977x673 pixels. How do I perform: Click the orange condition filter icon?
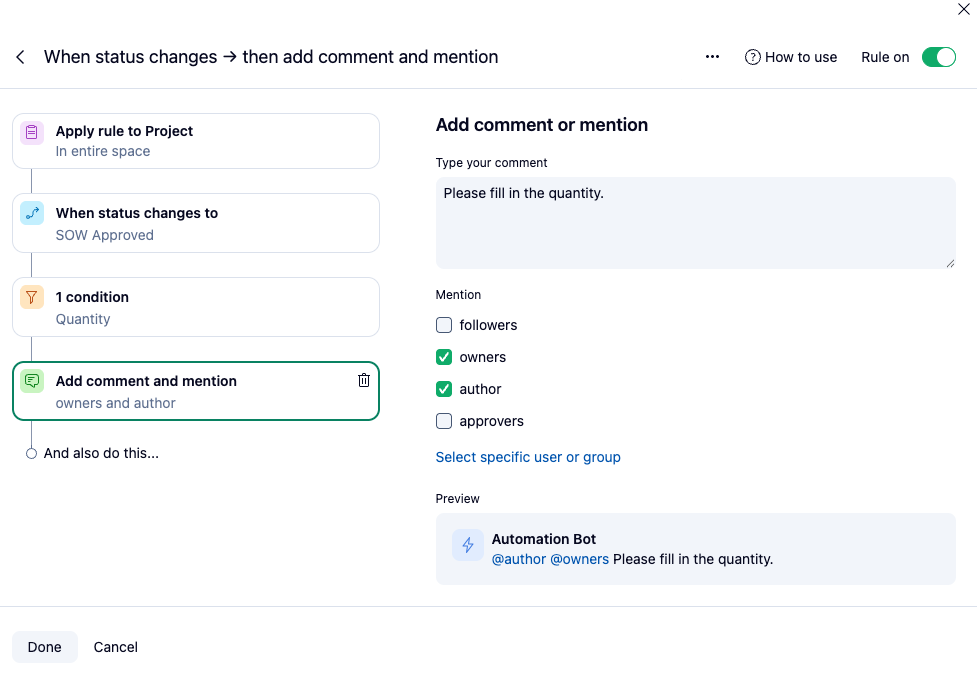[32, 297]
